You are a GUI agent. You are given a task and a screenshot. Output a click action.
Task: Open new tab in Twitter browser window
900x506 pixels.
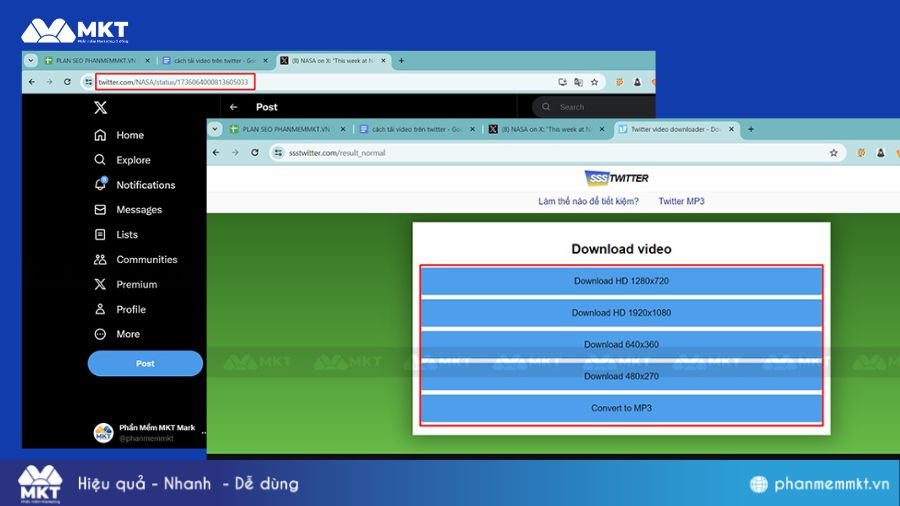401,60
